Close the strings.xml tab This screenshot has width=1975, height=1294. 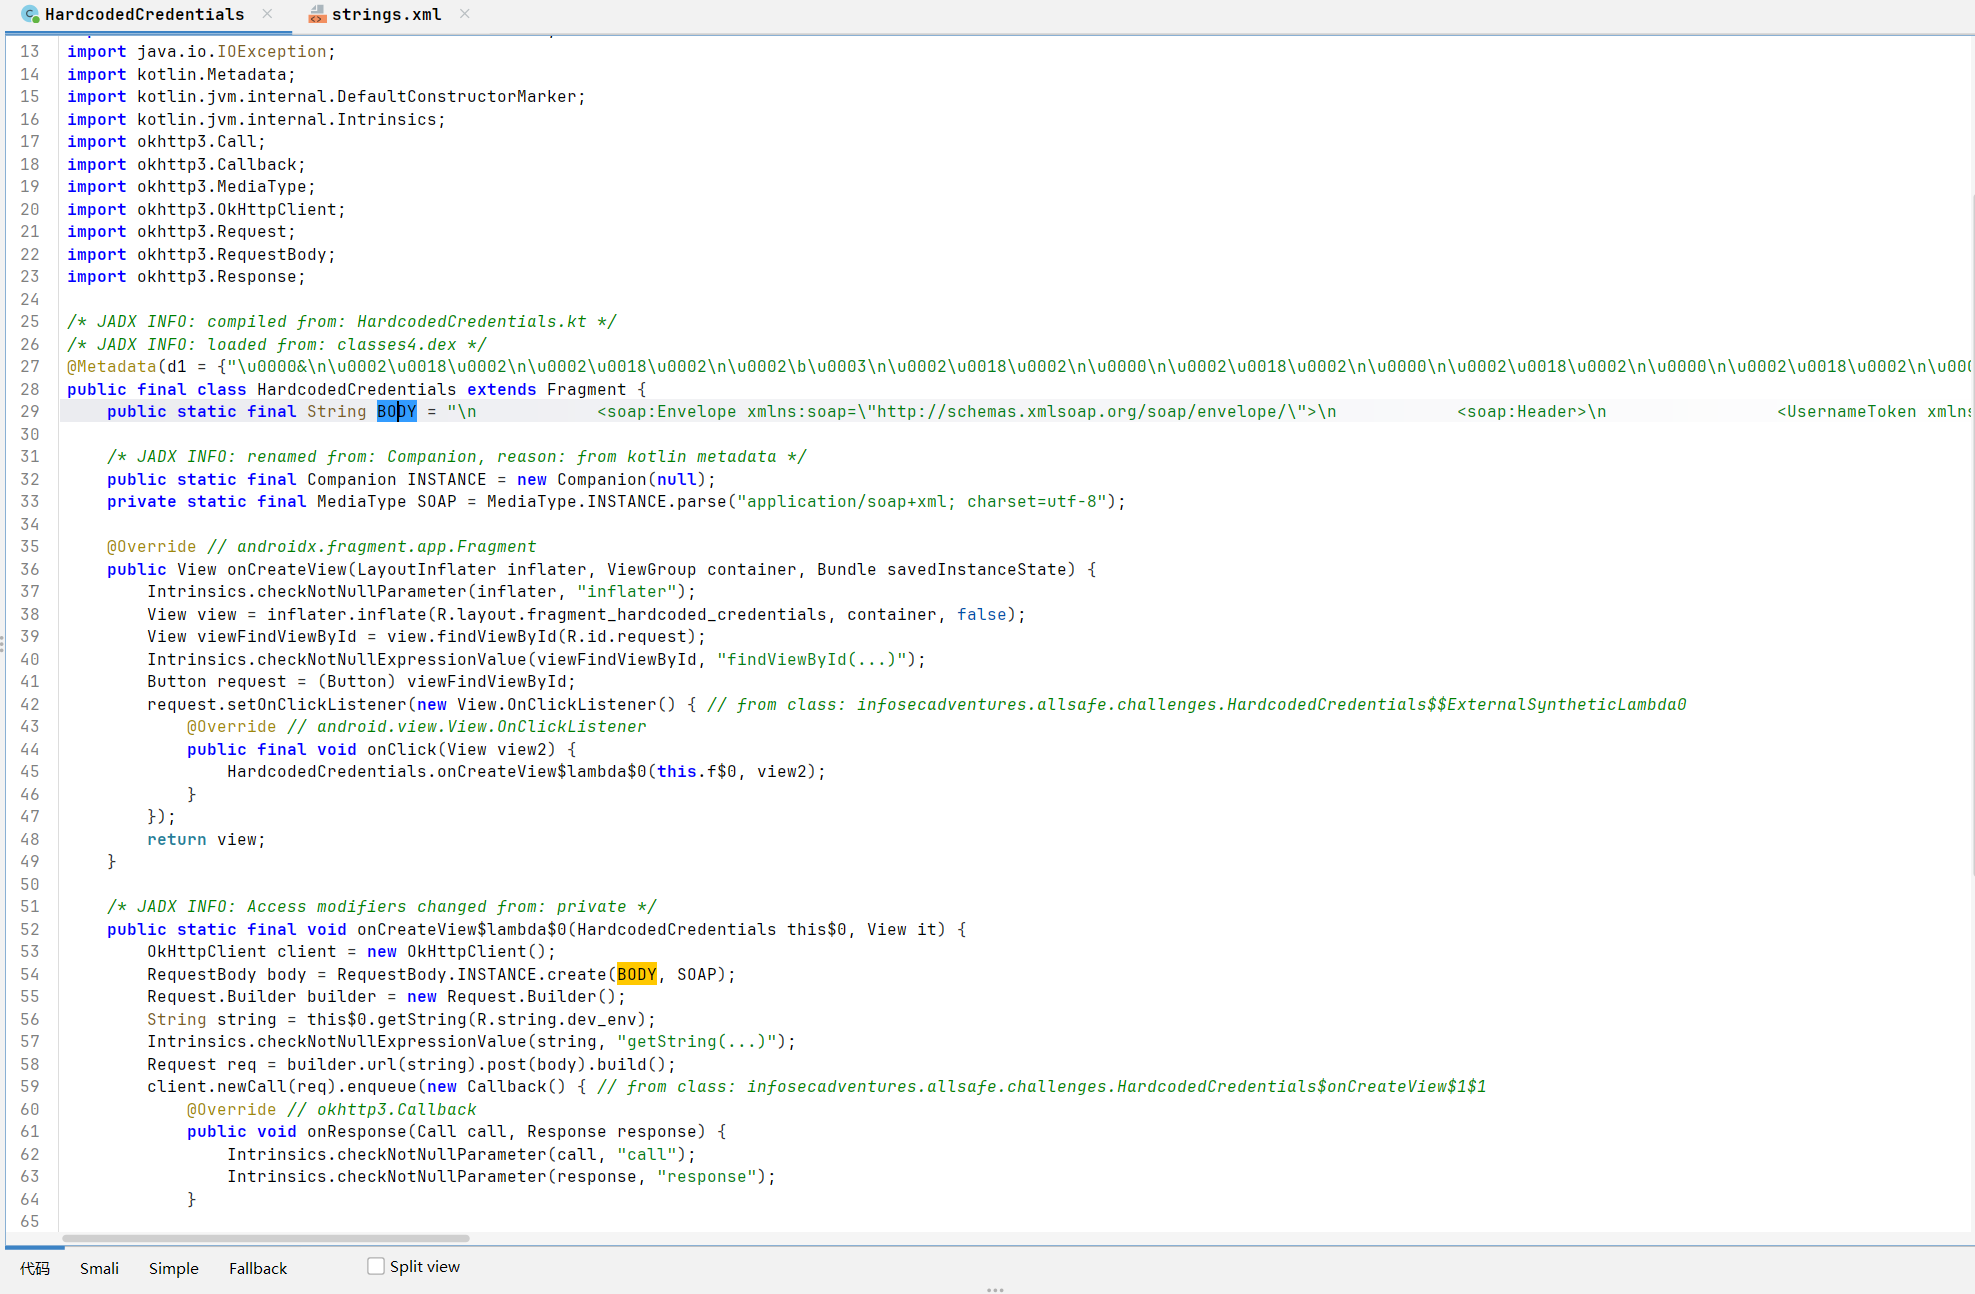(x=465, y=14)
